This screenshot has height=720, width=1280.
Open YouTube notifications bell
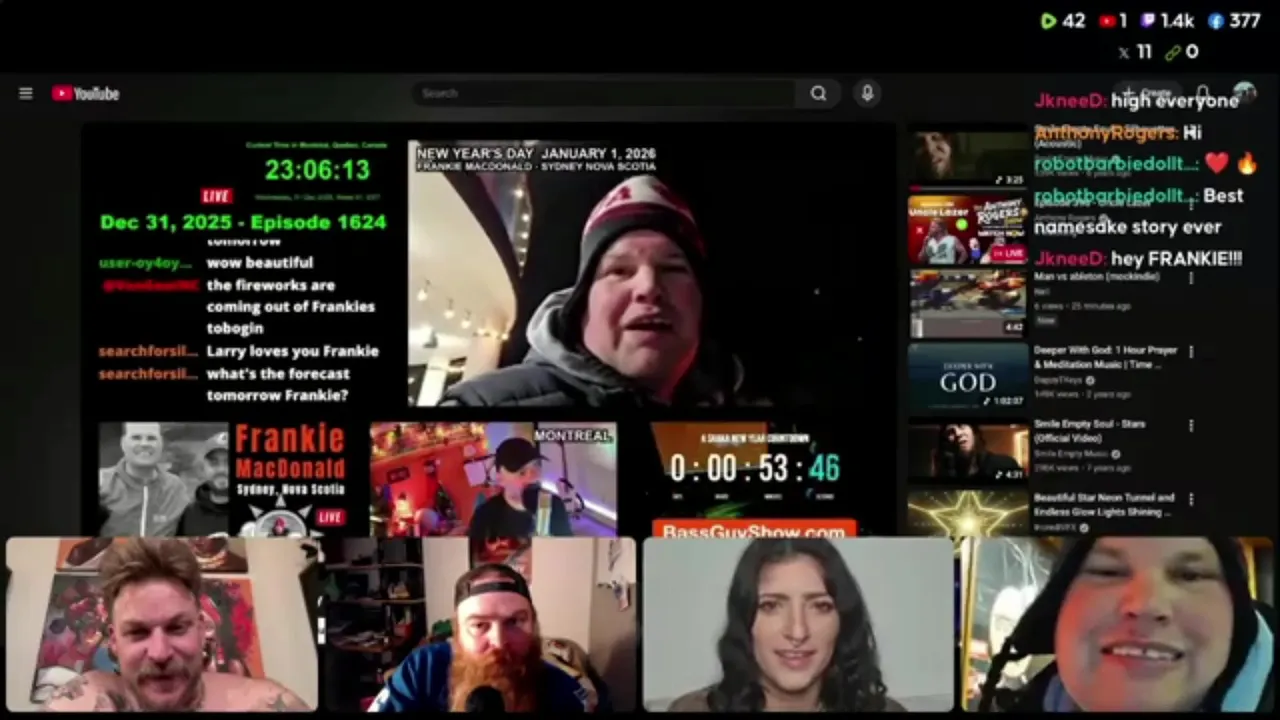1203,93
